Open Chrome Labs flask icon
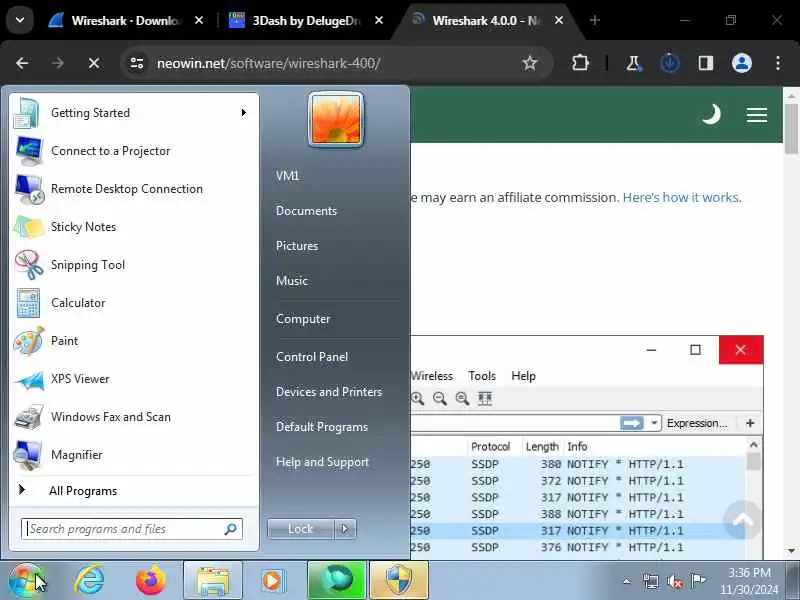This screenshot has width=800, height=600. point(634,63)
